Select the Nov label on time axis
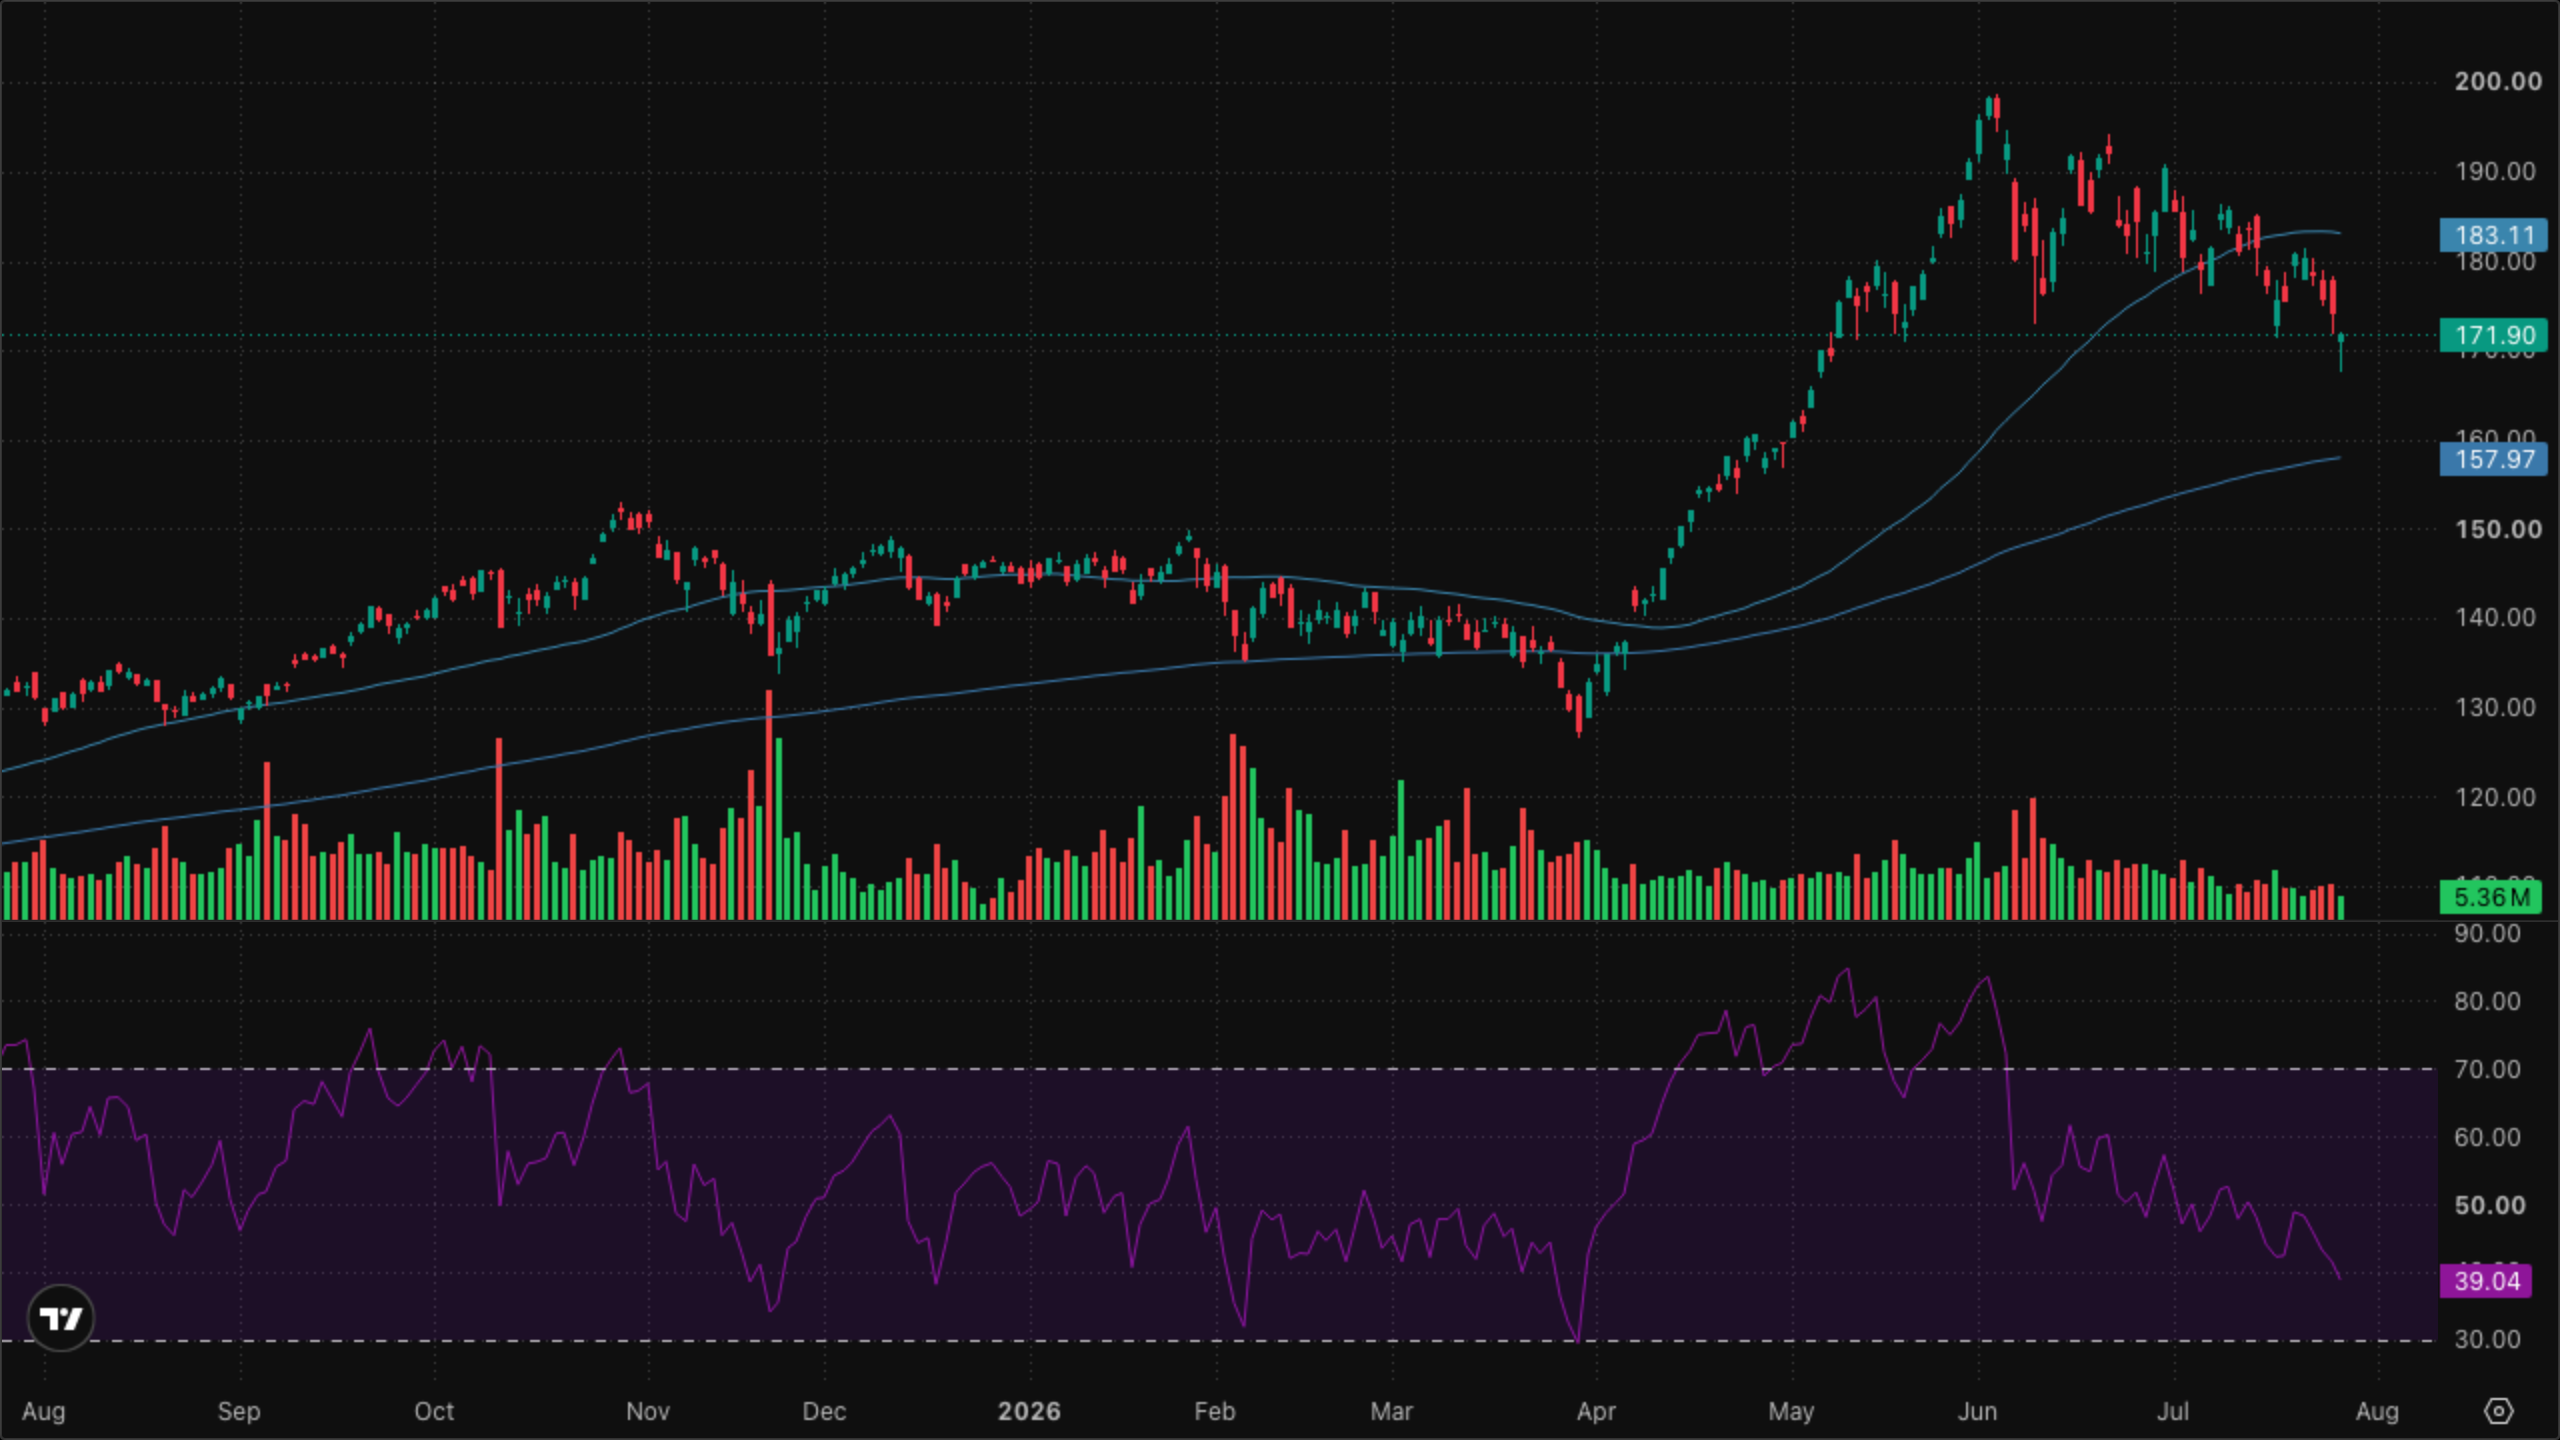Image resolution: width=2560 pixels, height=1440 pixels. pos(647,1411)
